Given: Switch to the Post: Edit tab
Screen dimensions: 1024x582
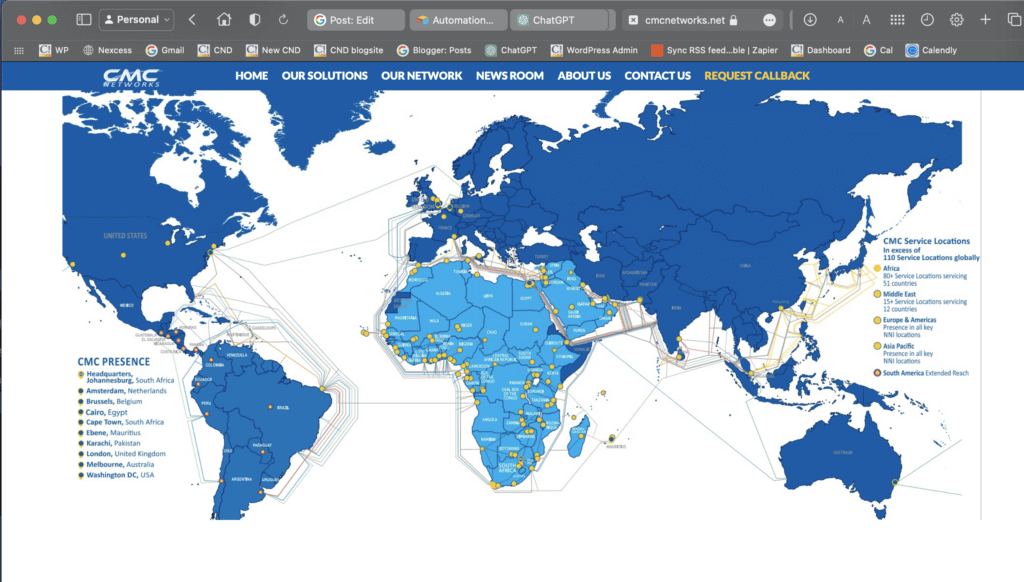Looking at the screenshot, I should pyautogui.click(x=357, y=20).
